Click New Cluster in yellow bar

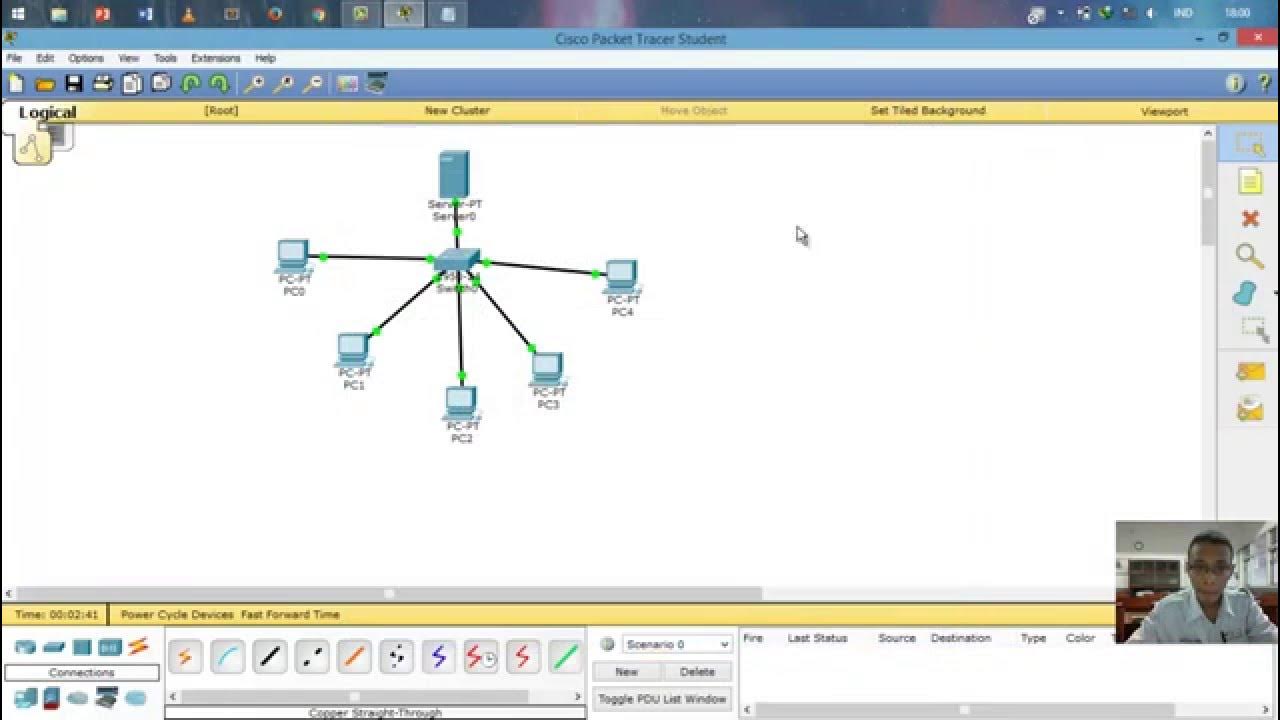pos(457,111)
